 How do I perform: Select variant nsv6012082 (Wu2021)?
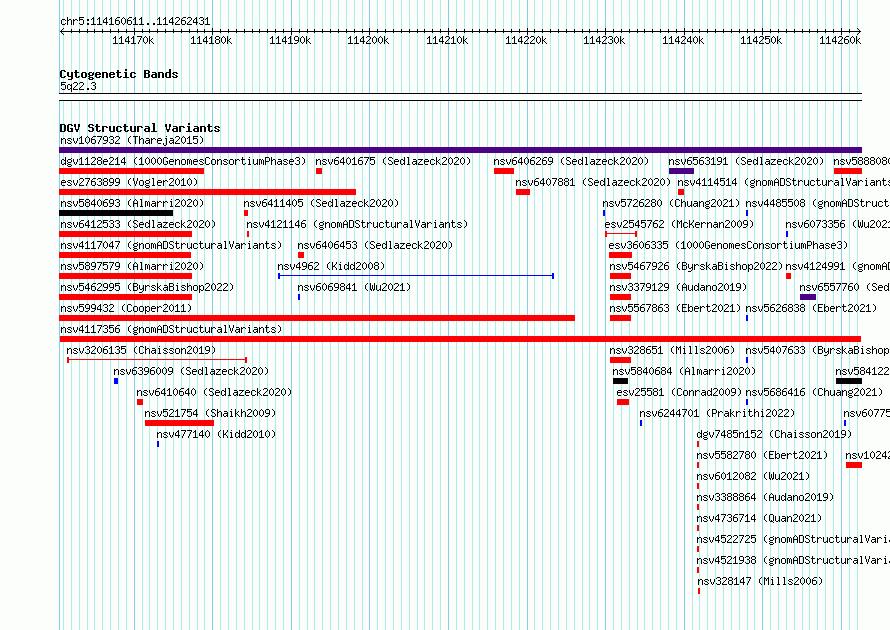tap(753, 476)
